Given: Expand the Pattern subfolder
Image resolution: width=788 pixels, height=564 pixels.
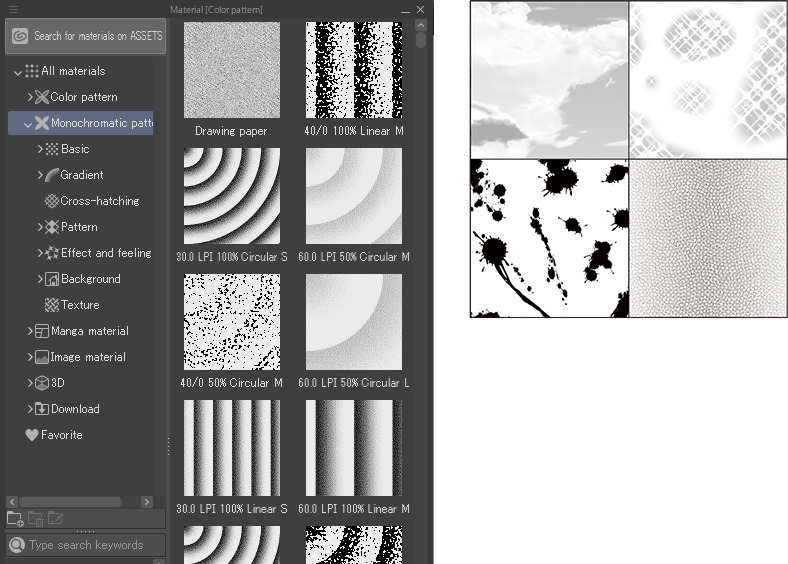Looking at the screenshot, I should coord(40,227).
